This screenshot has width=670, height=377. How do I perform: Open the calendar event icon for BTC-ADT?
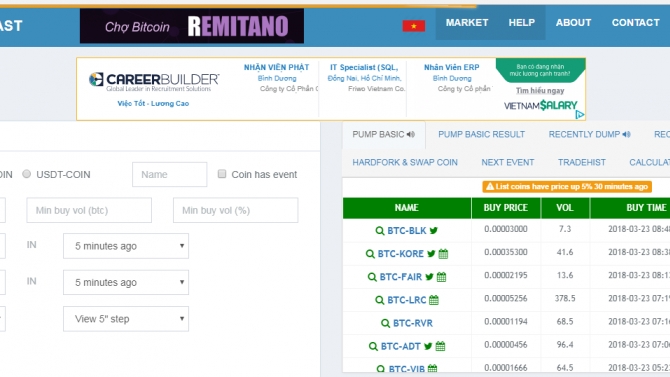441,346
